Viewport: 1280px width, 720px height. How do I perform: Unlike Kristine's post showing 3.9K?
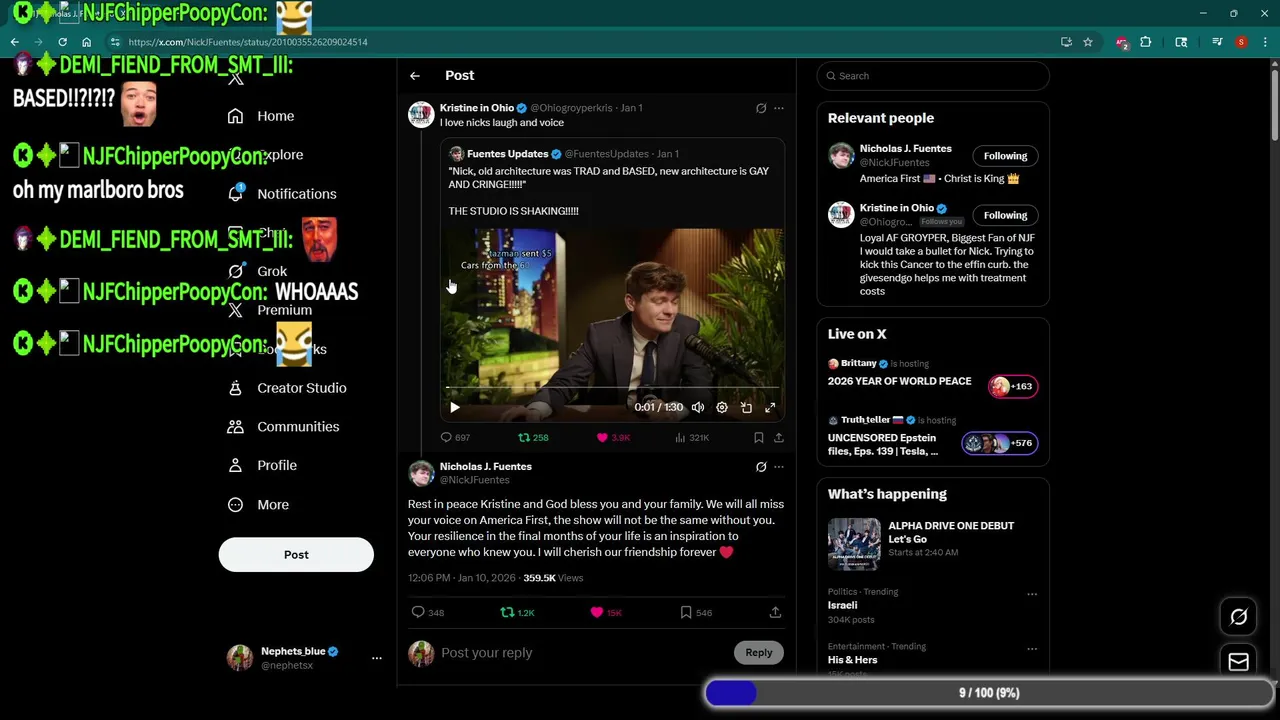(613, 437)
